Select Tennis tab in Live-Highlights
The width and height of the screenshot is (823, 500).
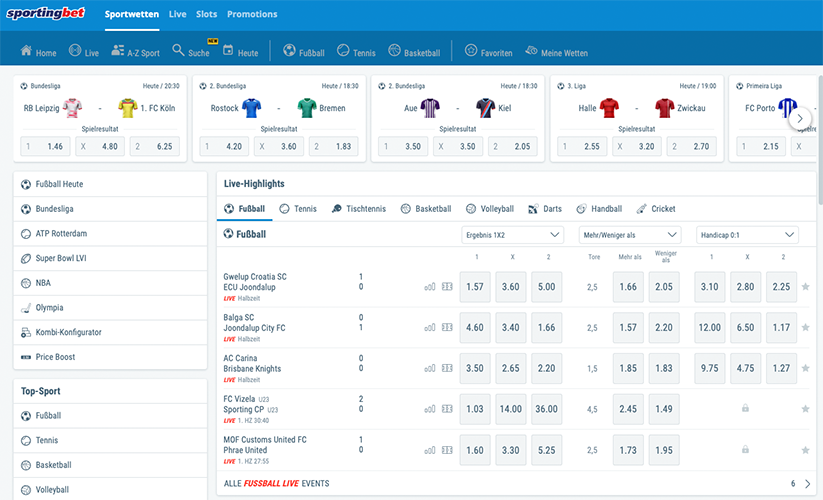click(x=298, y=209)
